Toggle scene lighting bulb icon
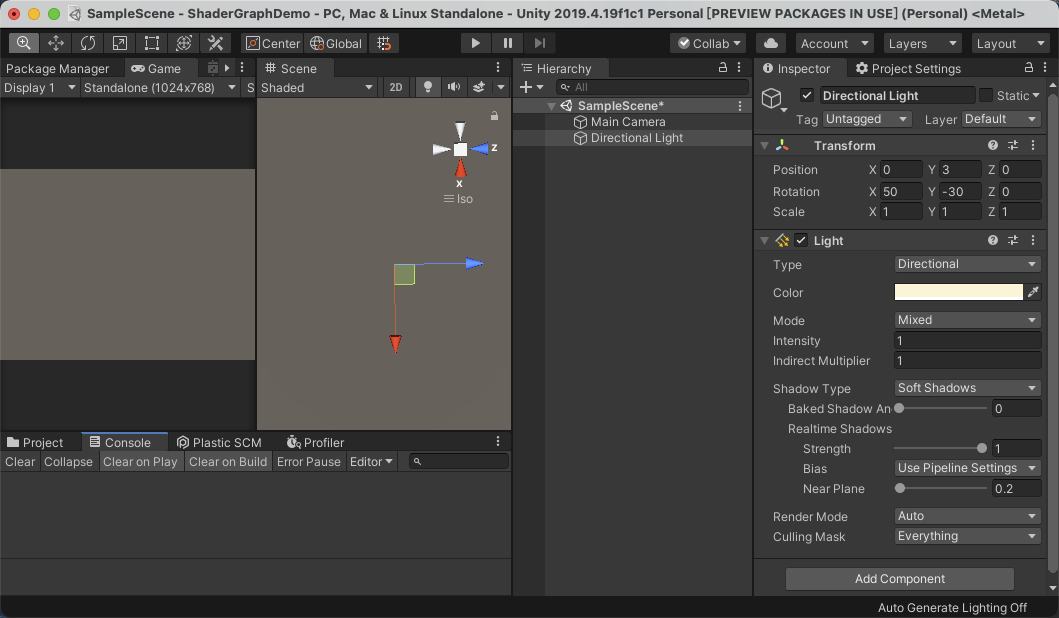 click(428, 87)
